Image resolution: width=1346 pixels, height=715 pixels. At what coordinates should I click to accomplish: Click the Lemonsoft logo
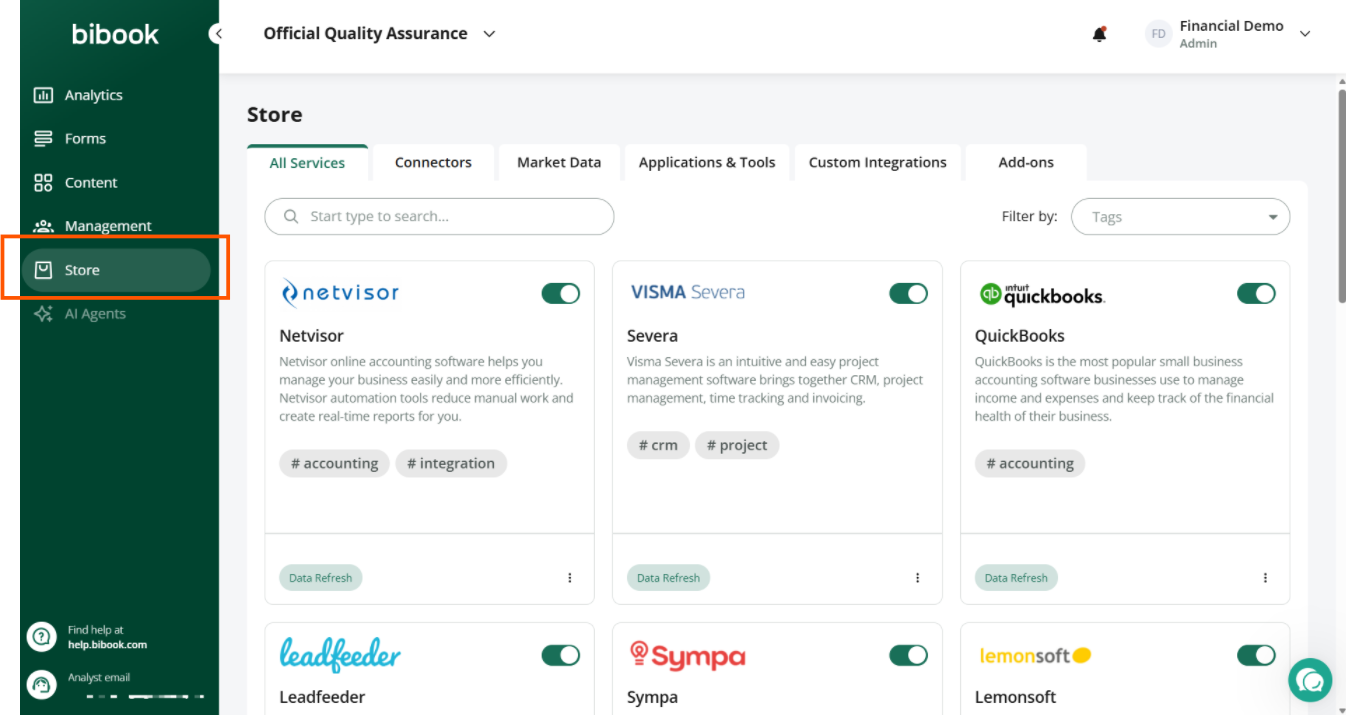coord(1035,656)
